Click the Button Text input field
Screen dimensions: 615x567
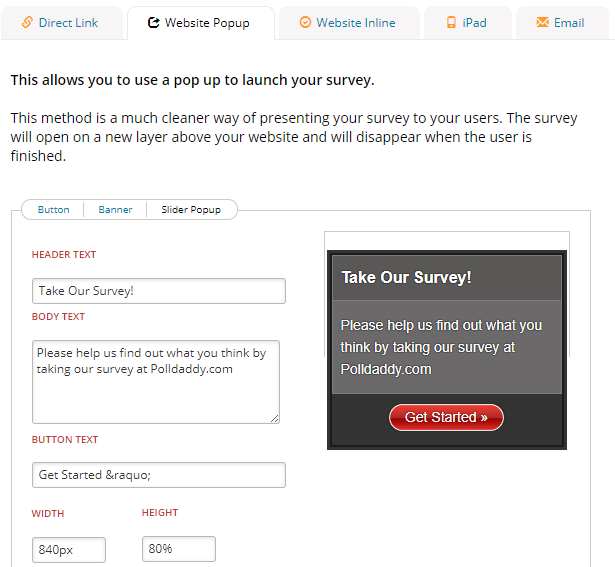[159, 475]
